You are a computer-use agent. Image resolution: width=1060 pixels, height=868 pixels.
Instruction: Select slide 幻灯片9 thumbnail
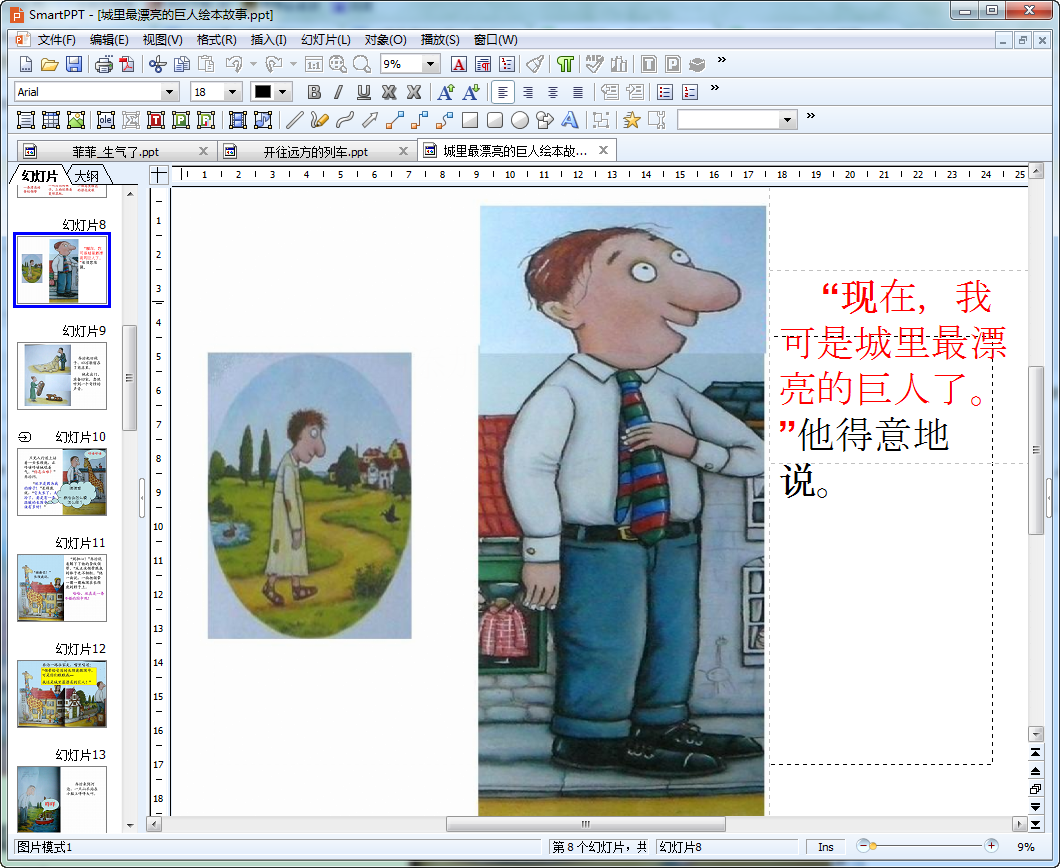tap(62, 376)
